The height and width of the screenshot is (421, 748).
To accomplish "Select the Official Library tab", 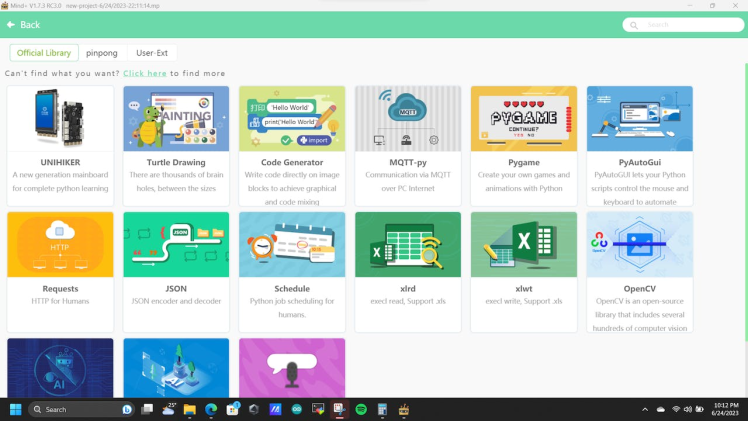I will point(44,52).
